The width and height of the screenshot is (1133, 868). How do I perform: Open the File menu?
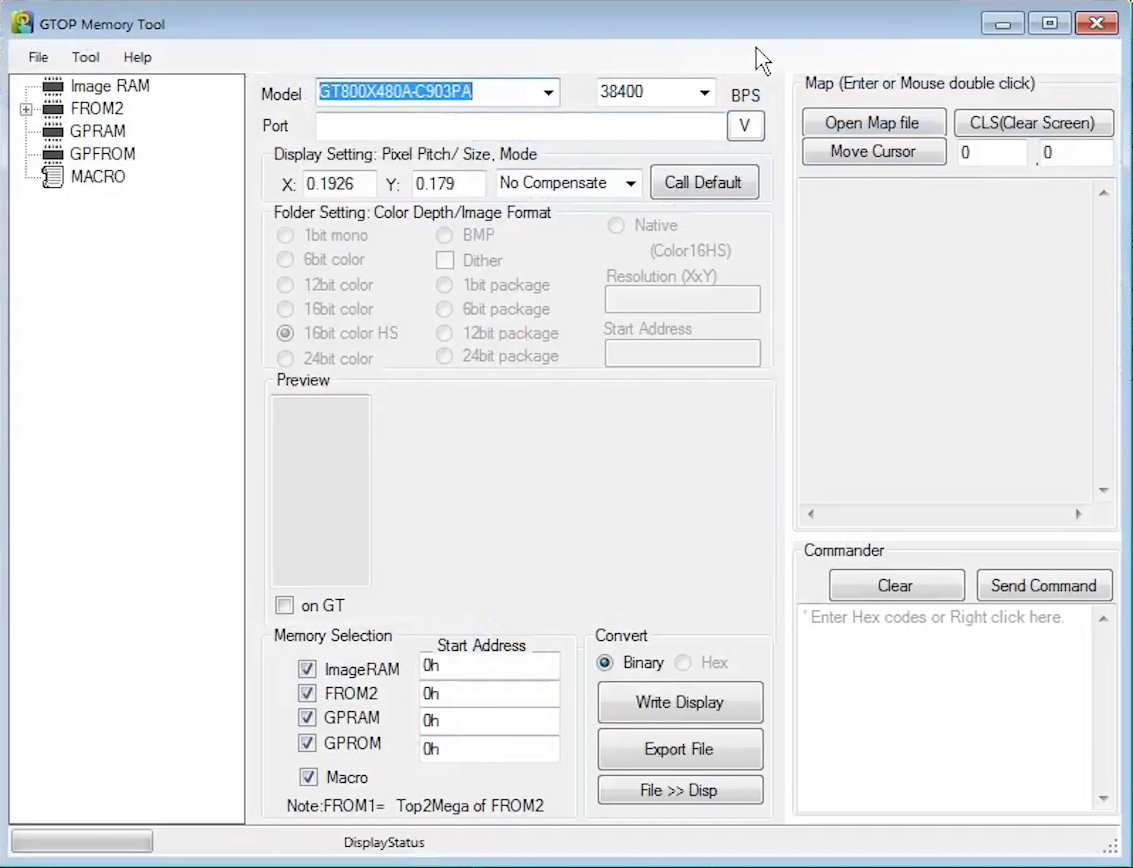click(x=38, y=57)
